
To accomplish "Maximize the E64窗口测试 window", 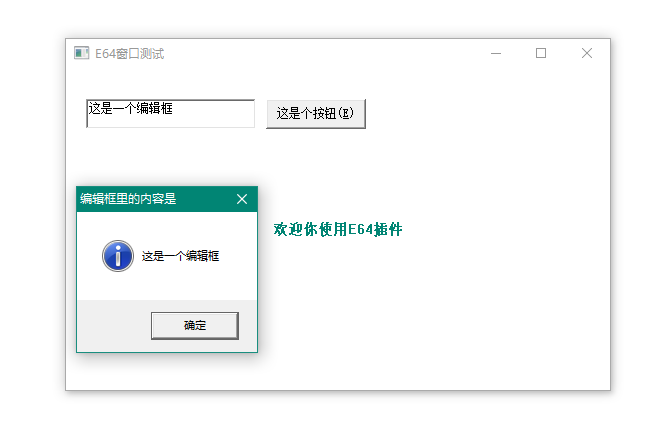I will tap(541, 53).
